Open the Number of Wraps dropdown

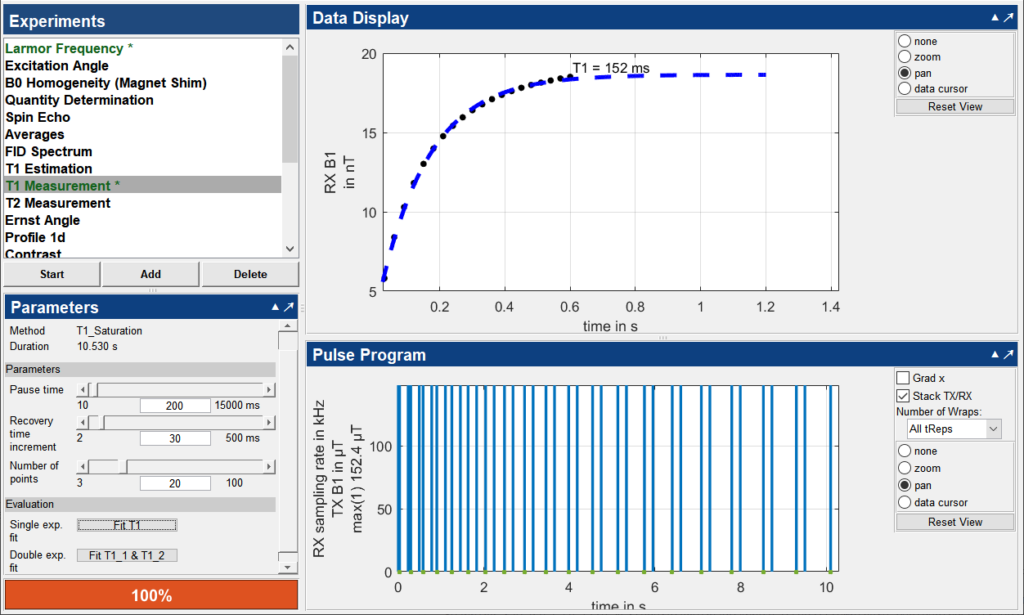pyautogui.click(x=952, y=429)
